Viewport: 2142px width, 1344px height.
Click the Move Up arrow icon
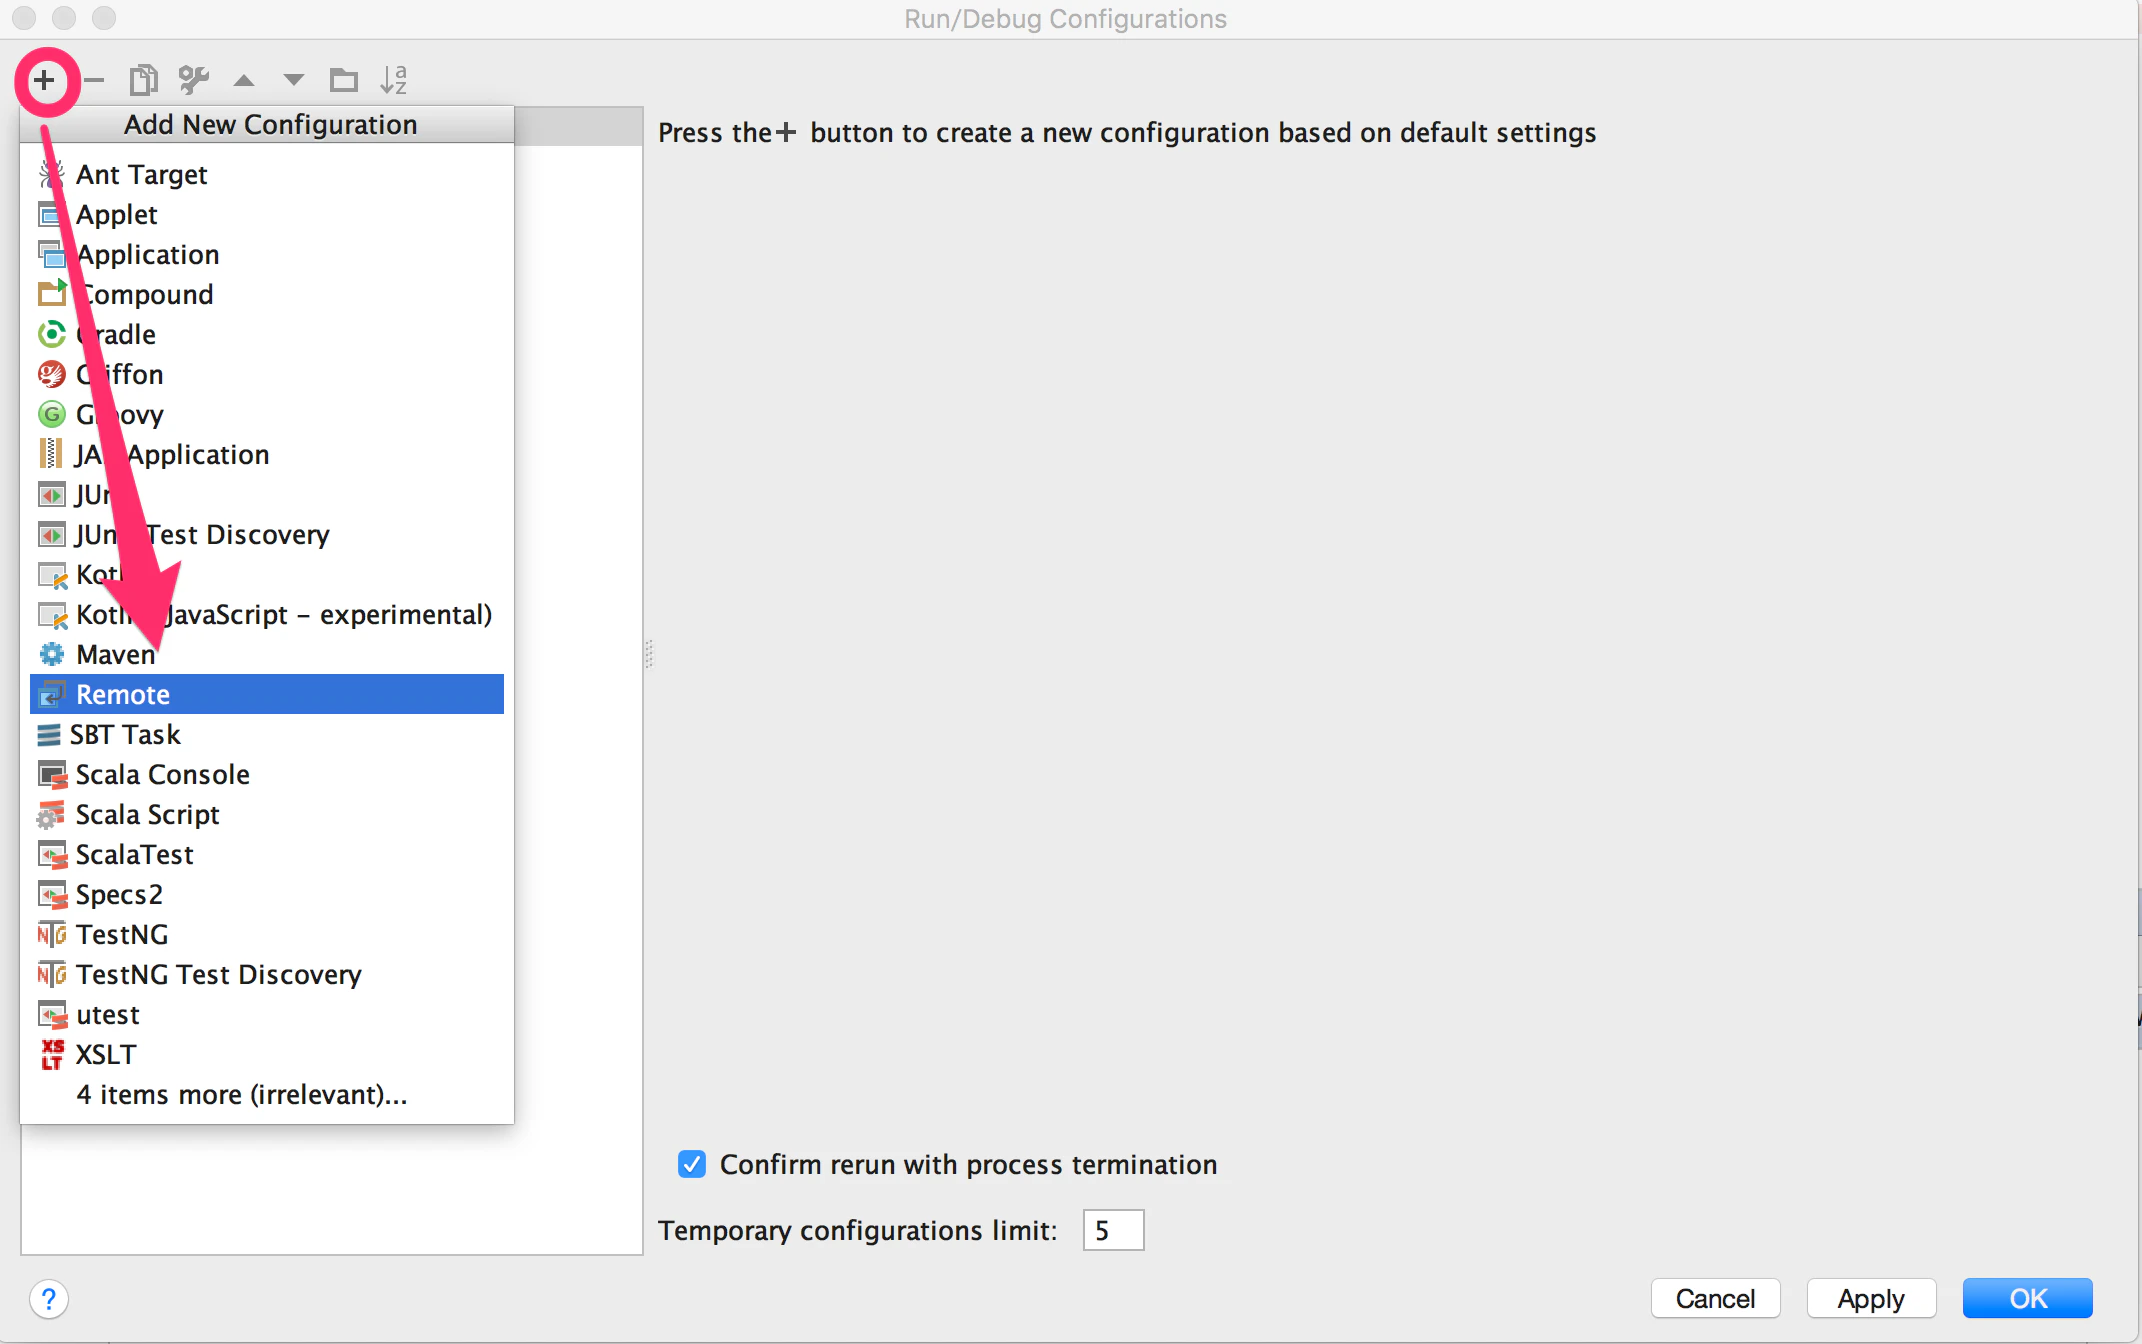tap(244, 81)
